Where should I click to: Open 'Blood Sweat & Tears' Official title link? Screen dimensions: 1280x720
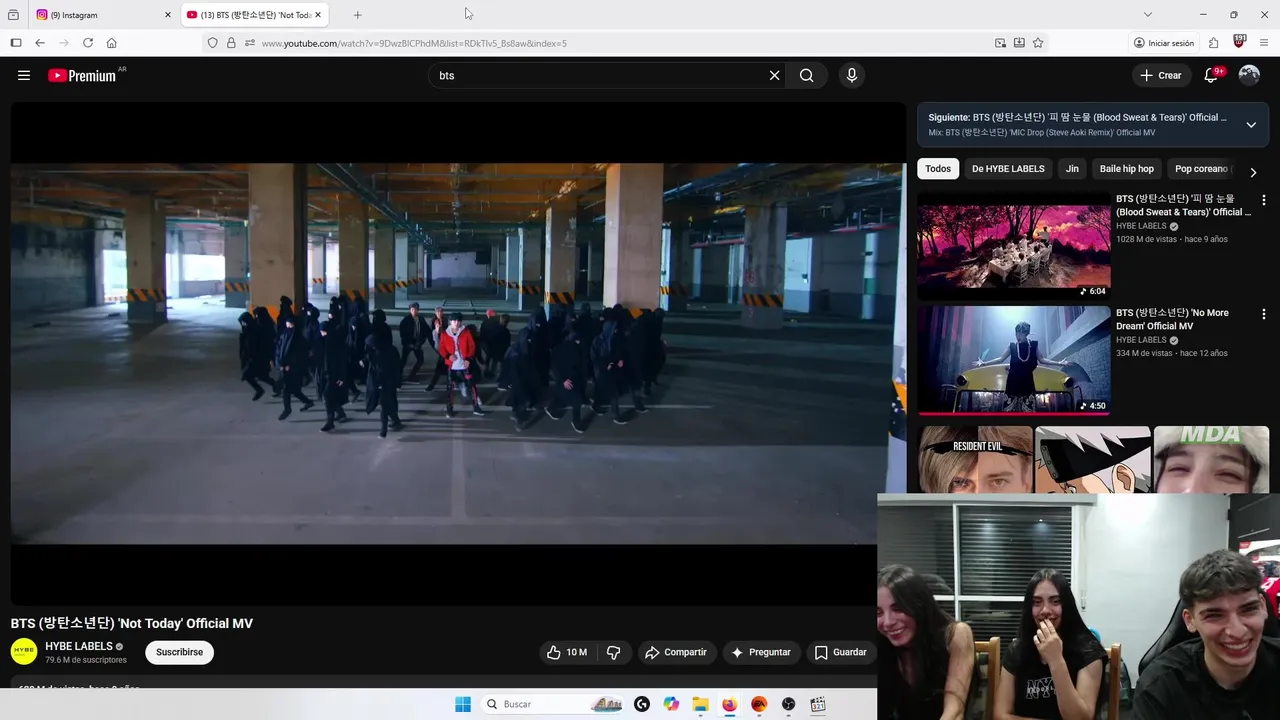(x=1183, y=205)
